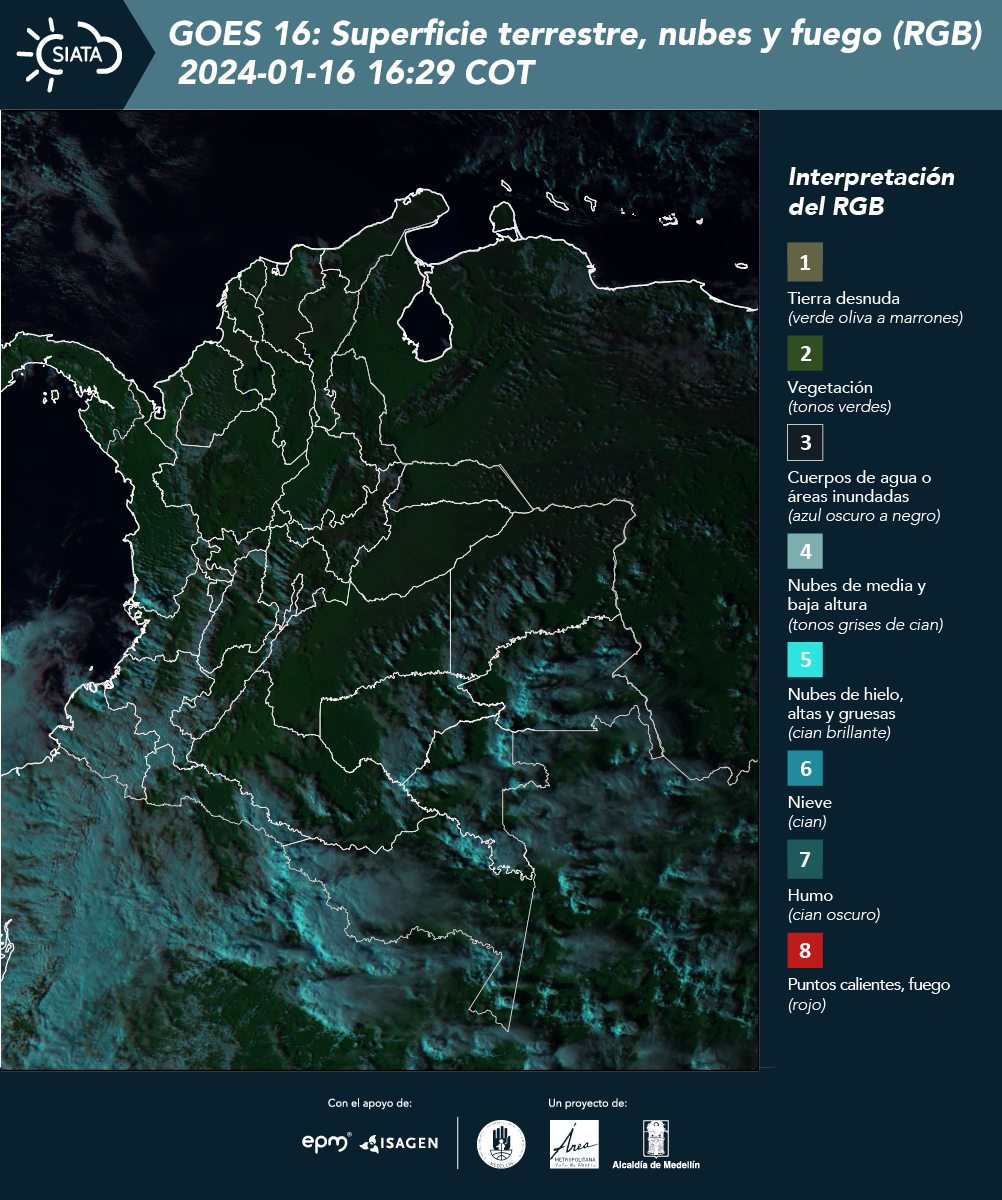Click the '(azul oscuro a negro)' description

click(864, 516)
